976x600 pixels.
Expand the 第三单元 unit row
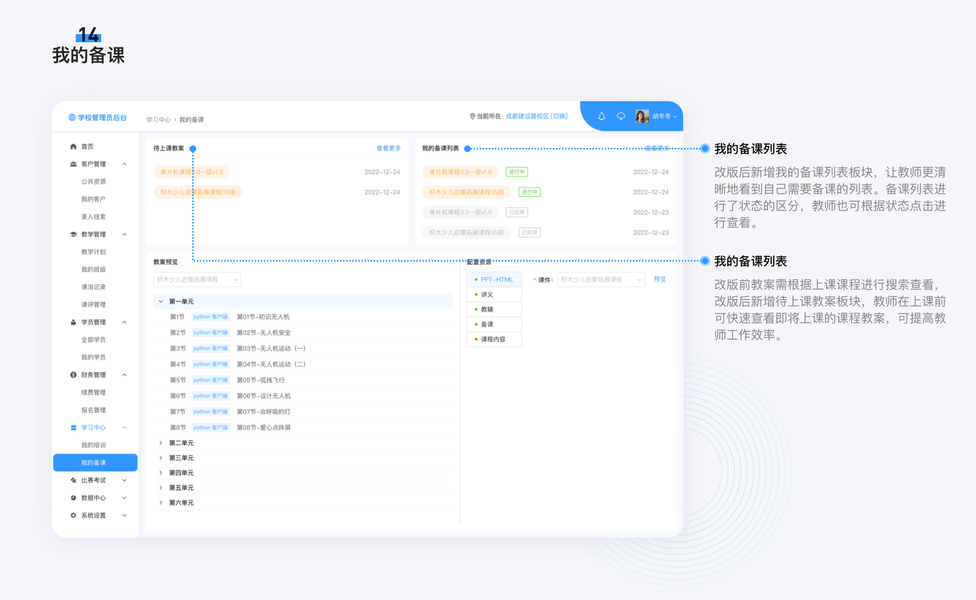[303, 458]
